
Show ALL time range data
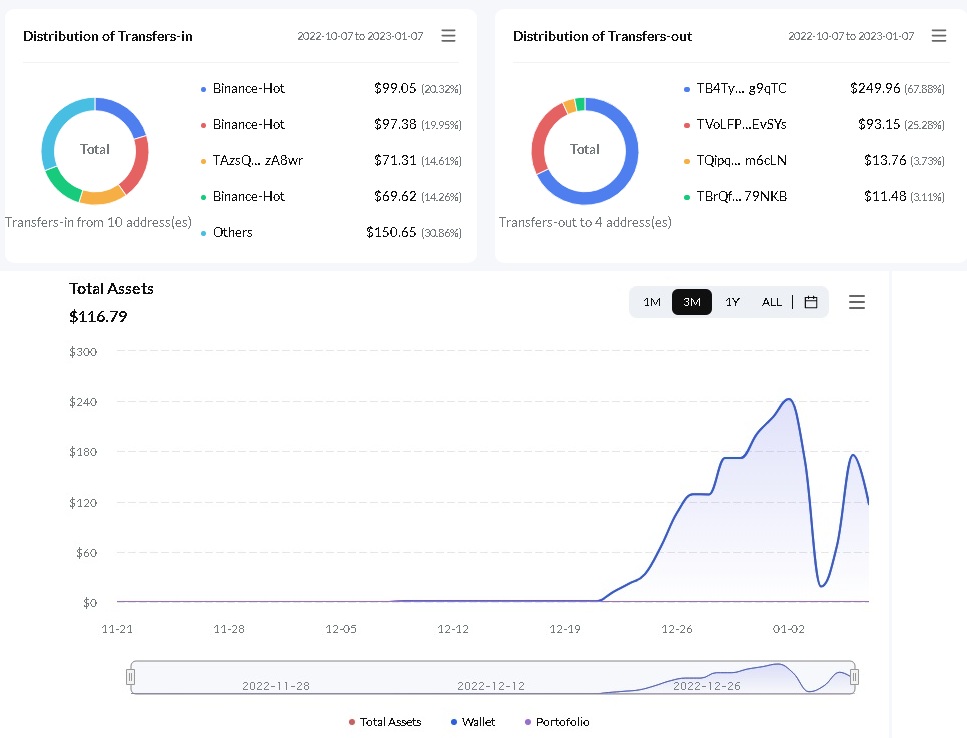click(x=772, y=302)
